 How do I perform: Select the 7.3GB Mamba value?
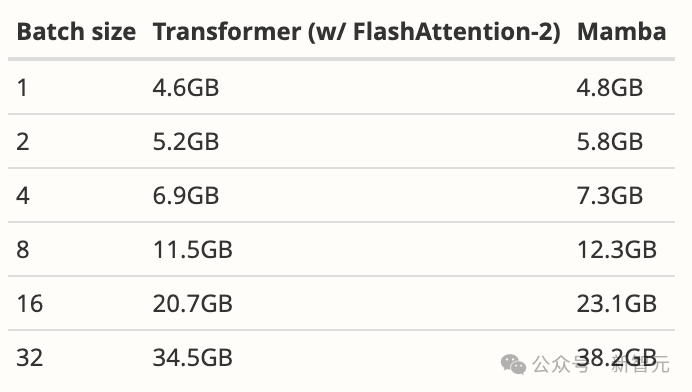(x=610, y=196)
